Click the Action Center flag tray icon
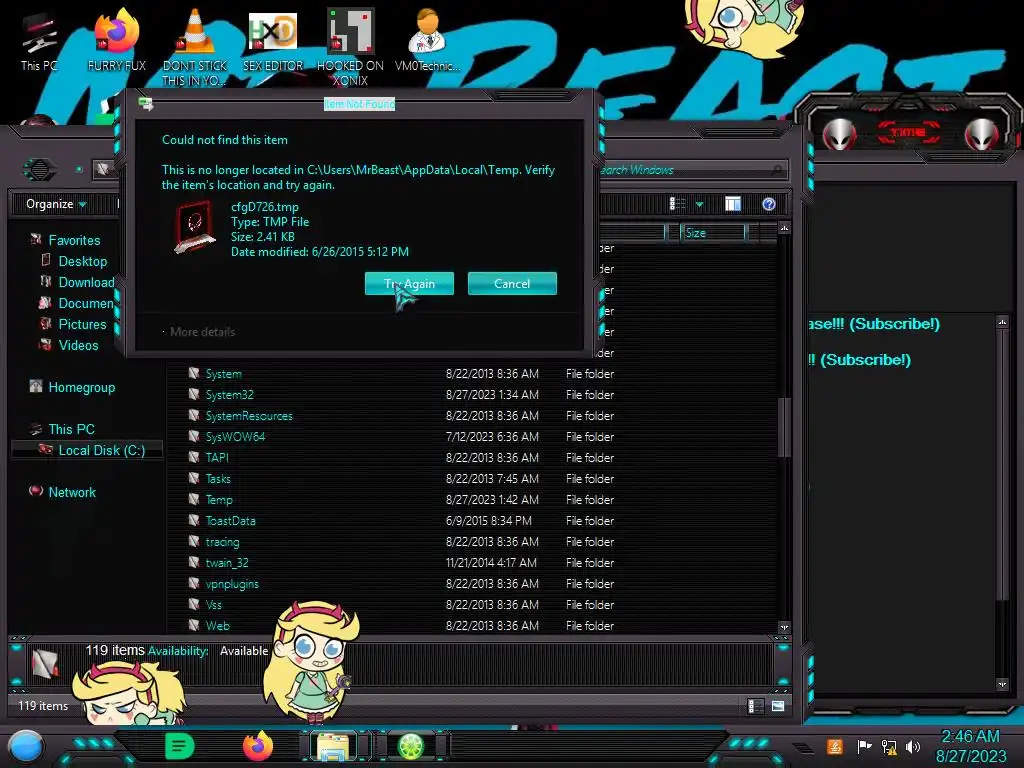This screenshot has width=1024, height=768. click(x=864, y=746)
